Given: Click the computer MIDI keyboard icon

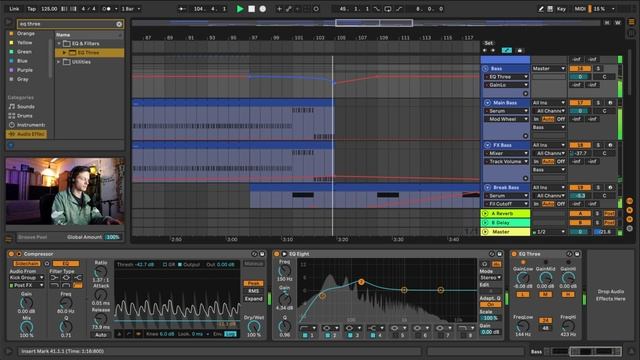Looking at the screenshot, I should [550, 9].
